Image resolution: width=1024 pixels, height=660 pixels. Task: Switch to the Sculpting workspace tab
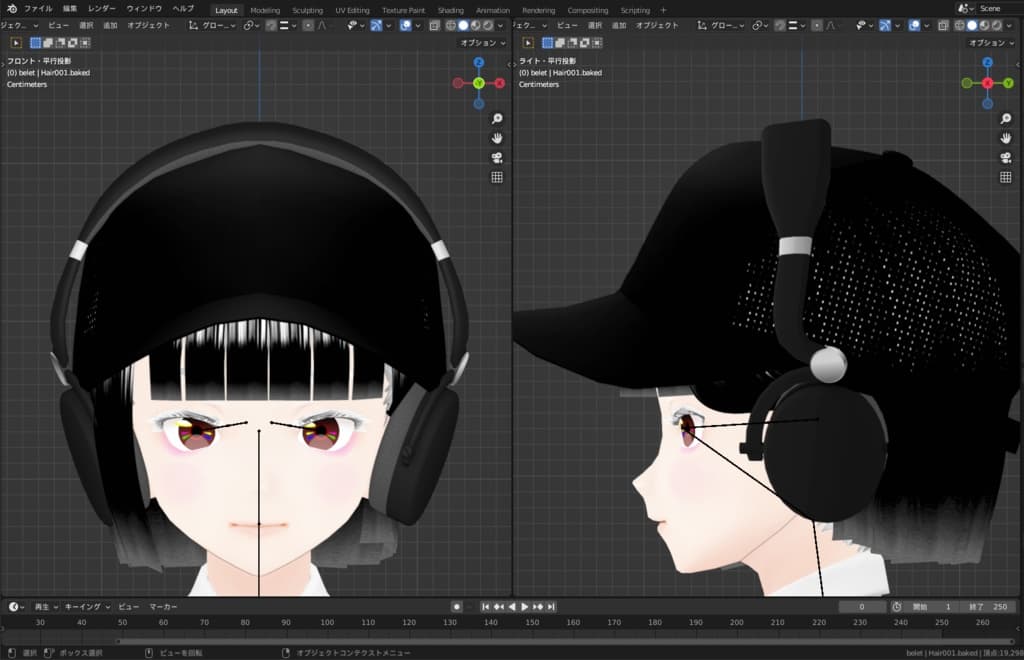click(307, 10)
